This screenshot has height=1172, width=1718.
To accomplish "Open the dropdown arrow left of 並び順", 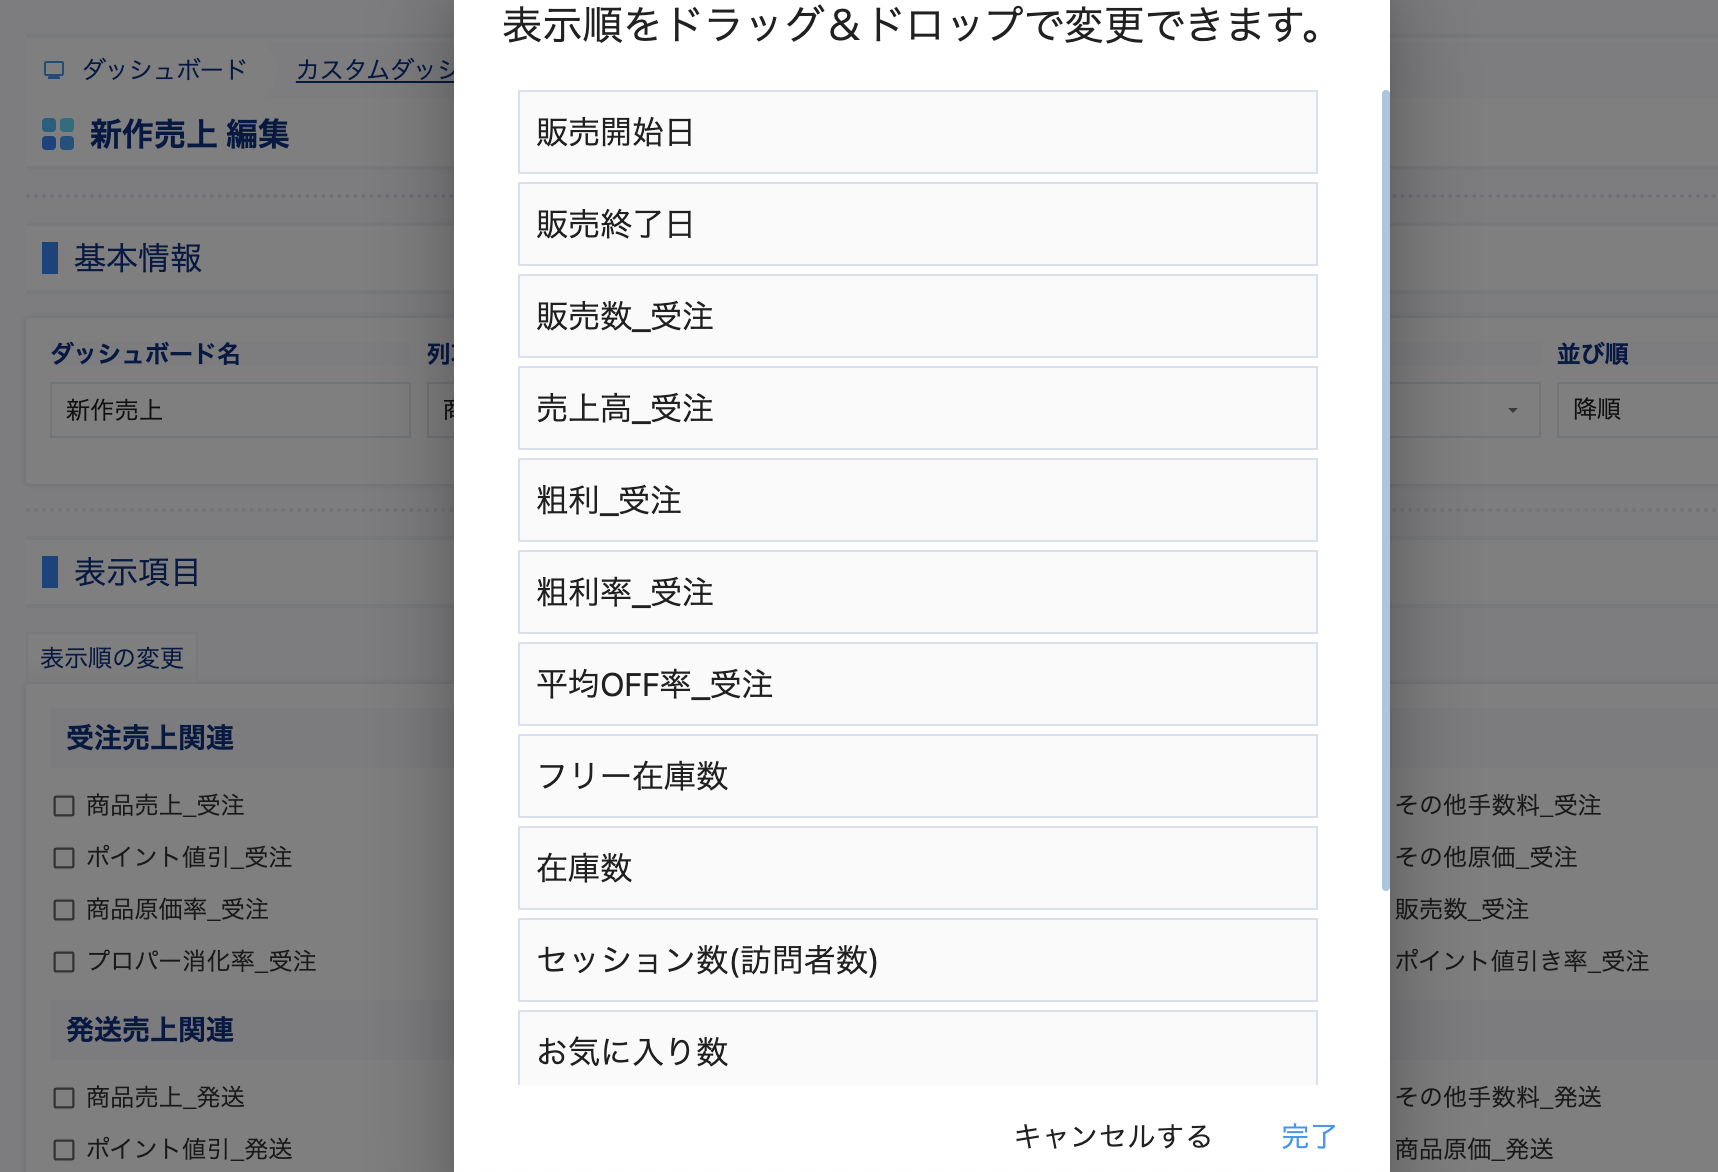I will click(1512, 410).
